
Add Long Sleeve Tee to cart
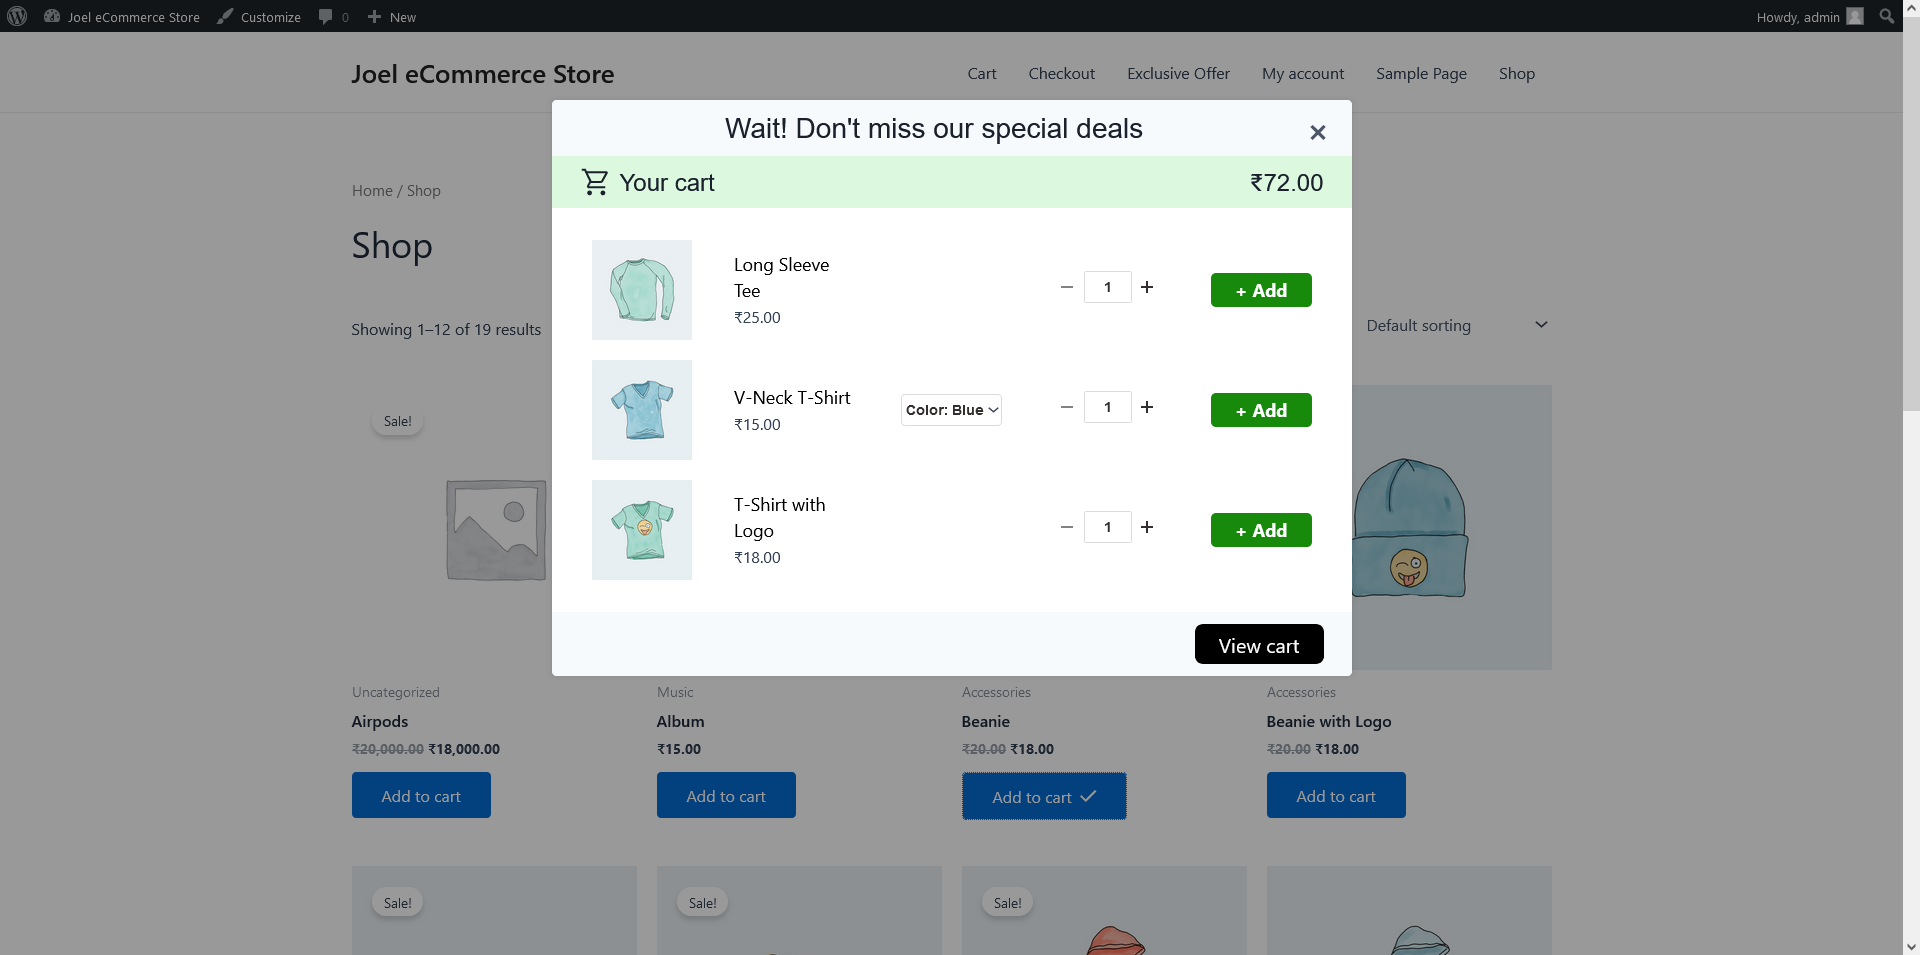pyautogui.click(x=1260, y=290)
